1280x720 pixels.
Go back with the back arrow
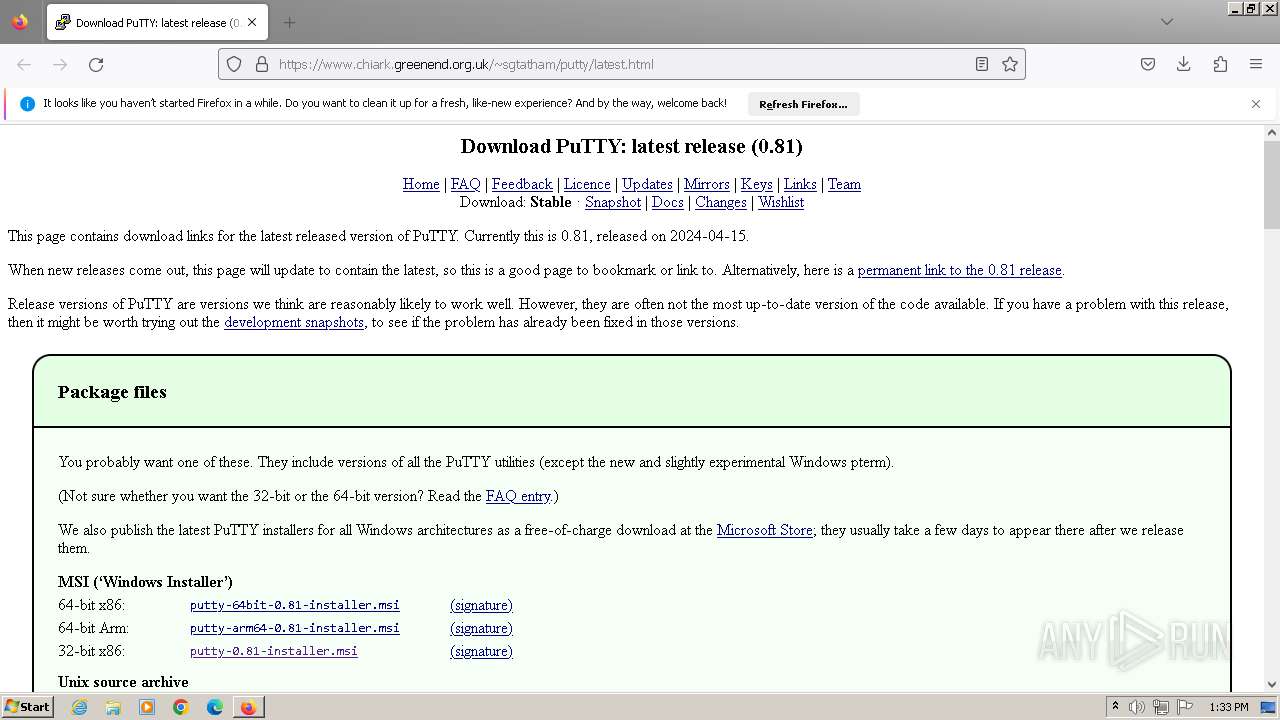point(24,64)
